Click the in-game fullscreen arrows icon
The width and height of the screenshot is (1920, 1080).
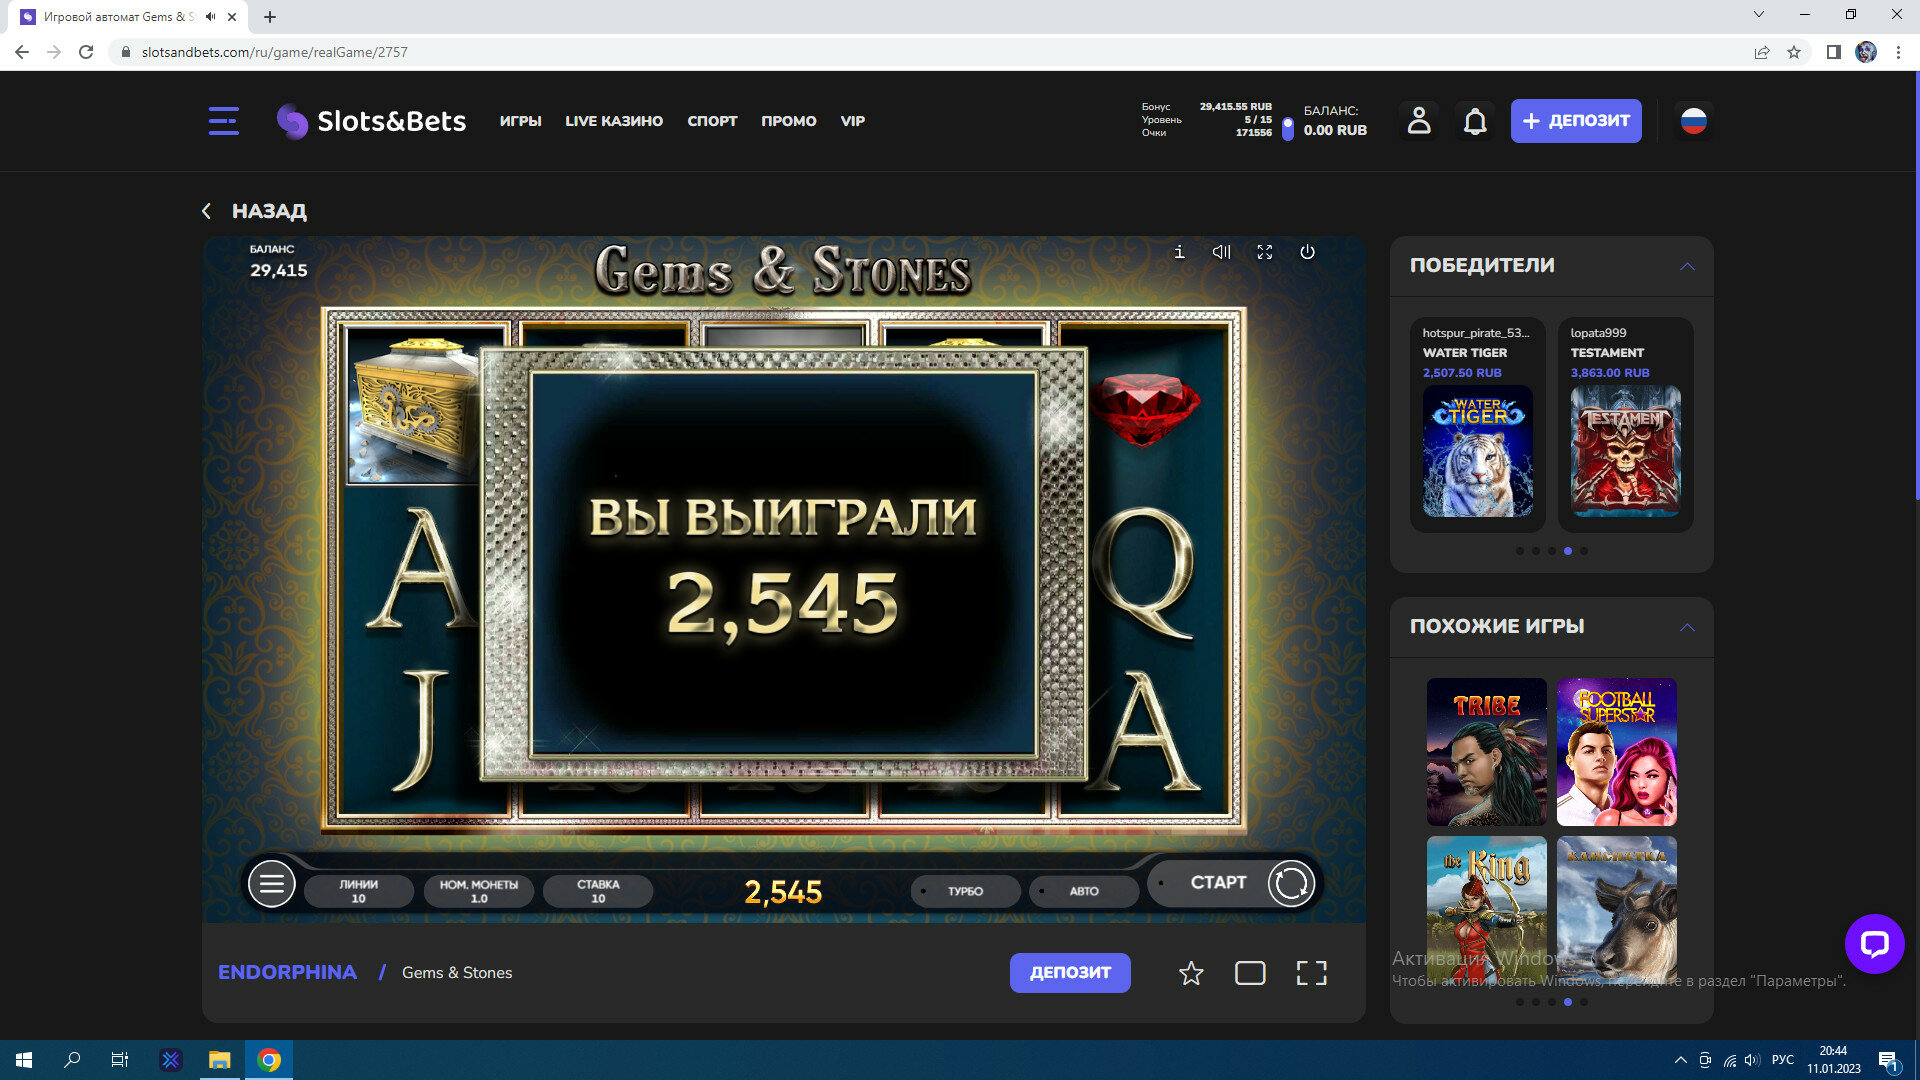1264,252
